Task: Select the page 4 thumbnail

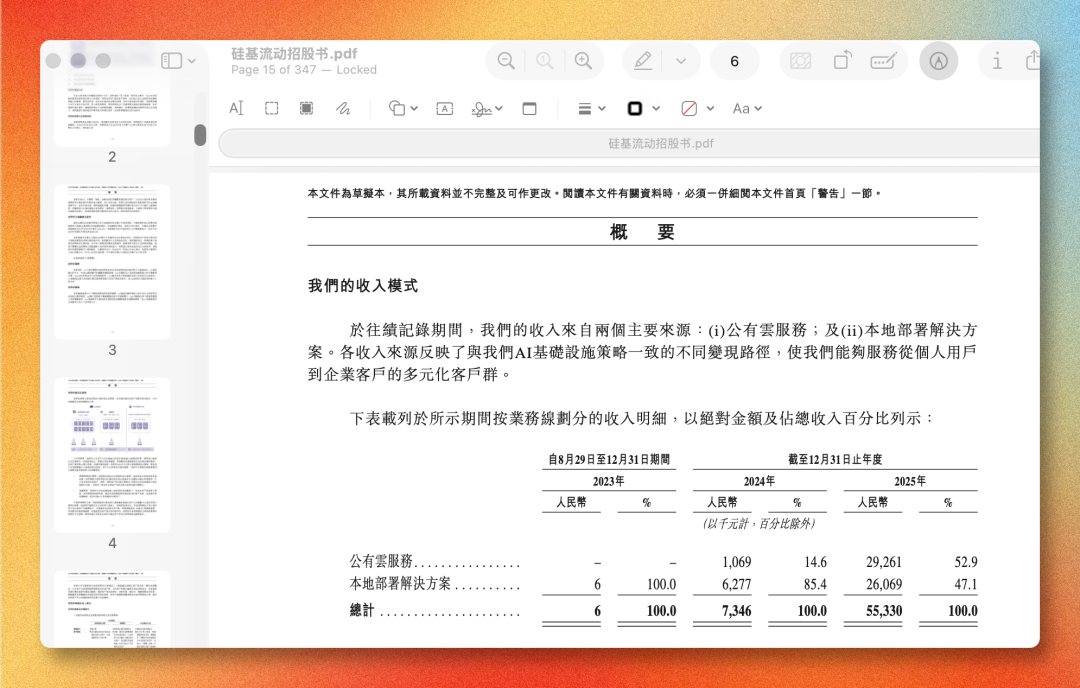Action: click(x=112, y=455)
